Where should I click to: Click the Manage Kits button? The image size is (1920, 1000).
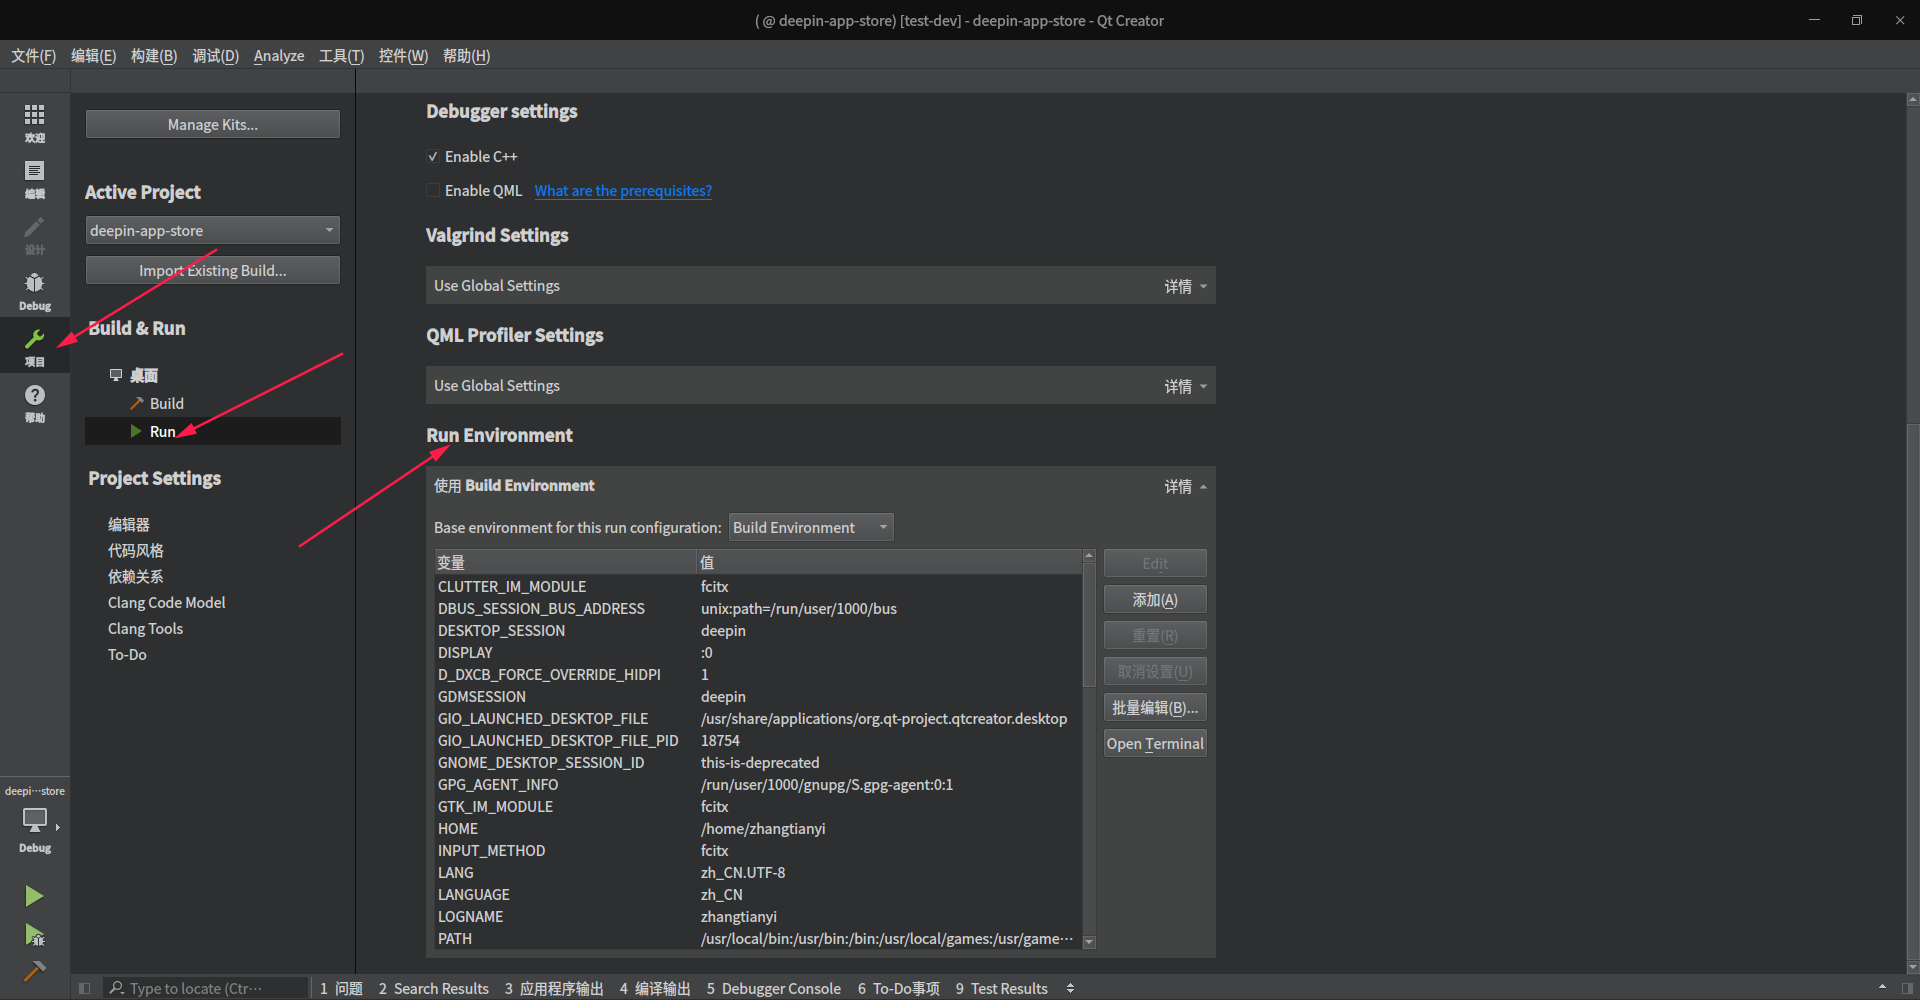212,125
